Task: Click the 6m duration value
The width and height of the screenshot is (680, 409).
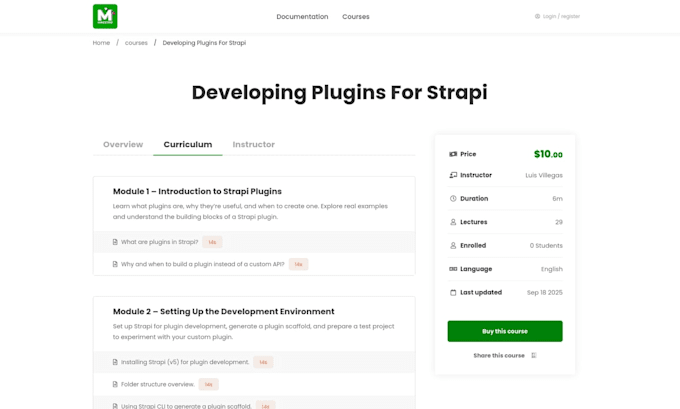Action: [557, 199]
